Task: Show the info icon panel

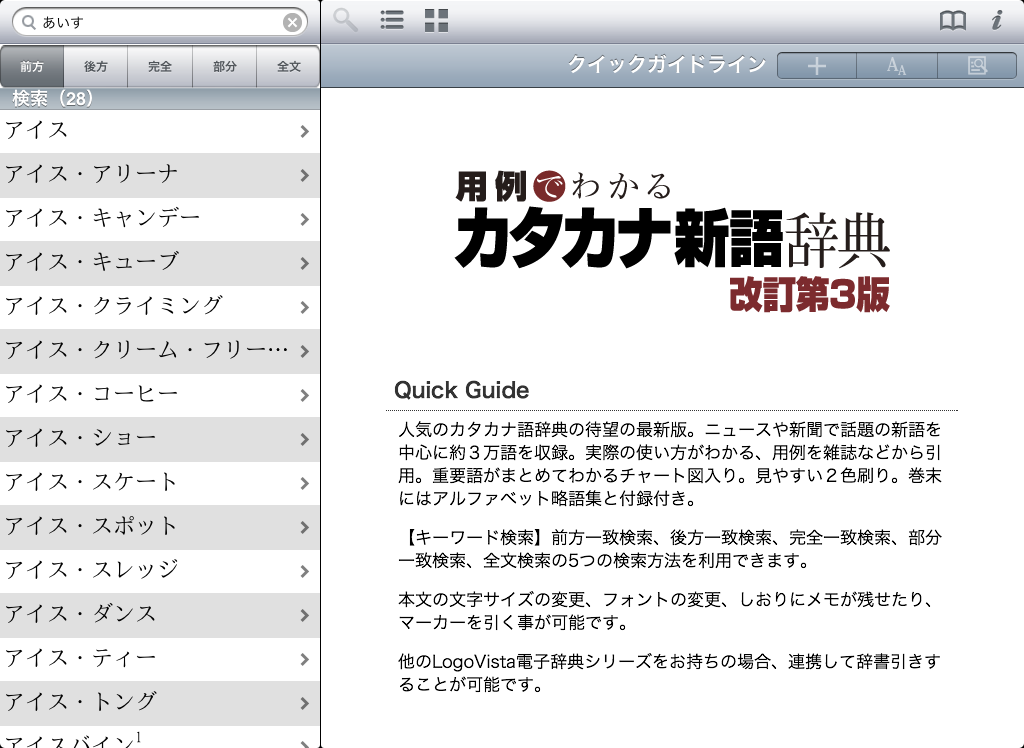Action: pyautogui.click(x=996, y=21)
